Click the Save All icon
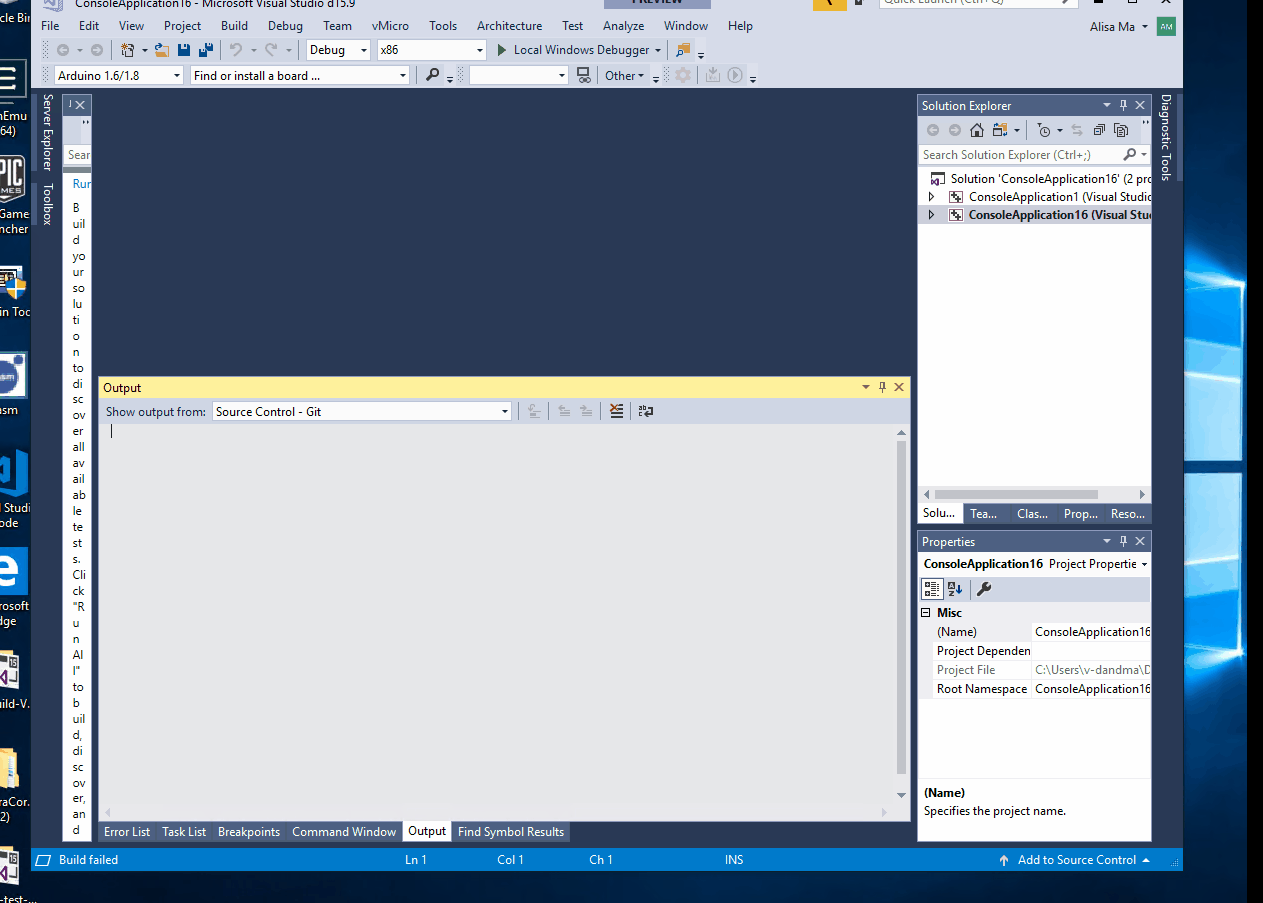This screenshot has height=903, width=1263. point(206,50)
